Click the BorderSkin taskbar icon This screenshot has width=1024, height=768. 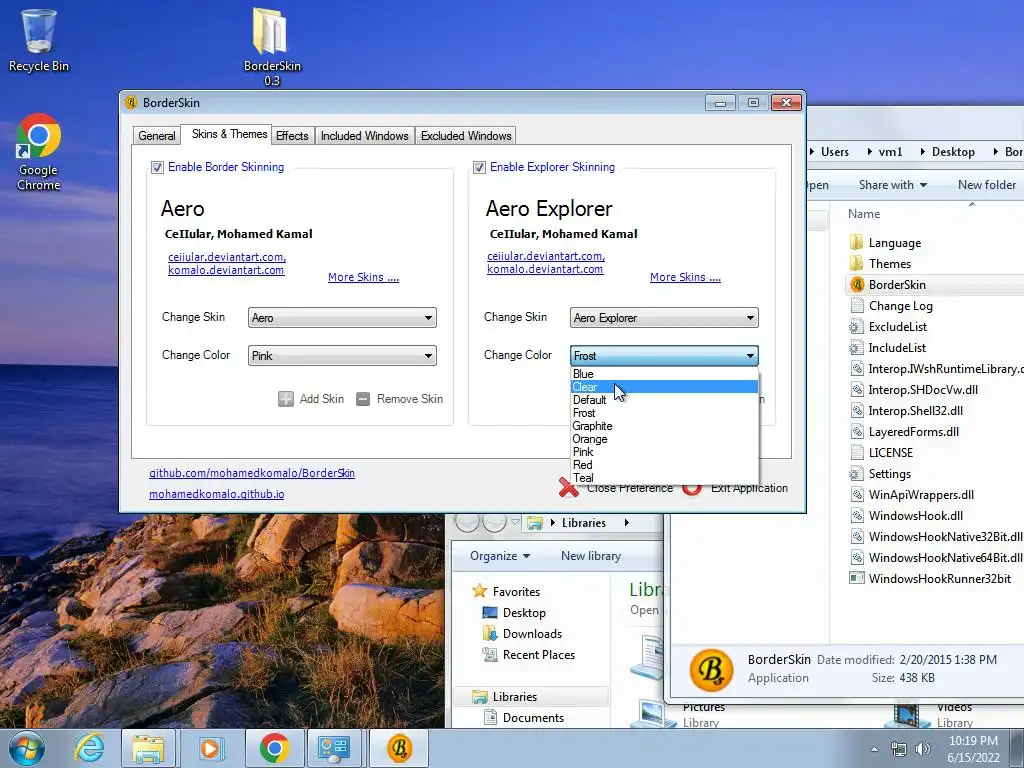click(399, 748)
